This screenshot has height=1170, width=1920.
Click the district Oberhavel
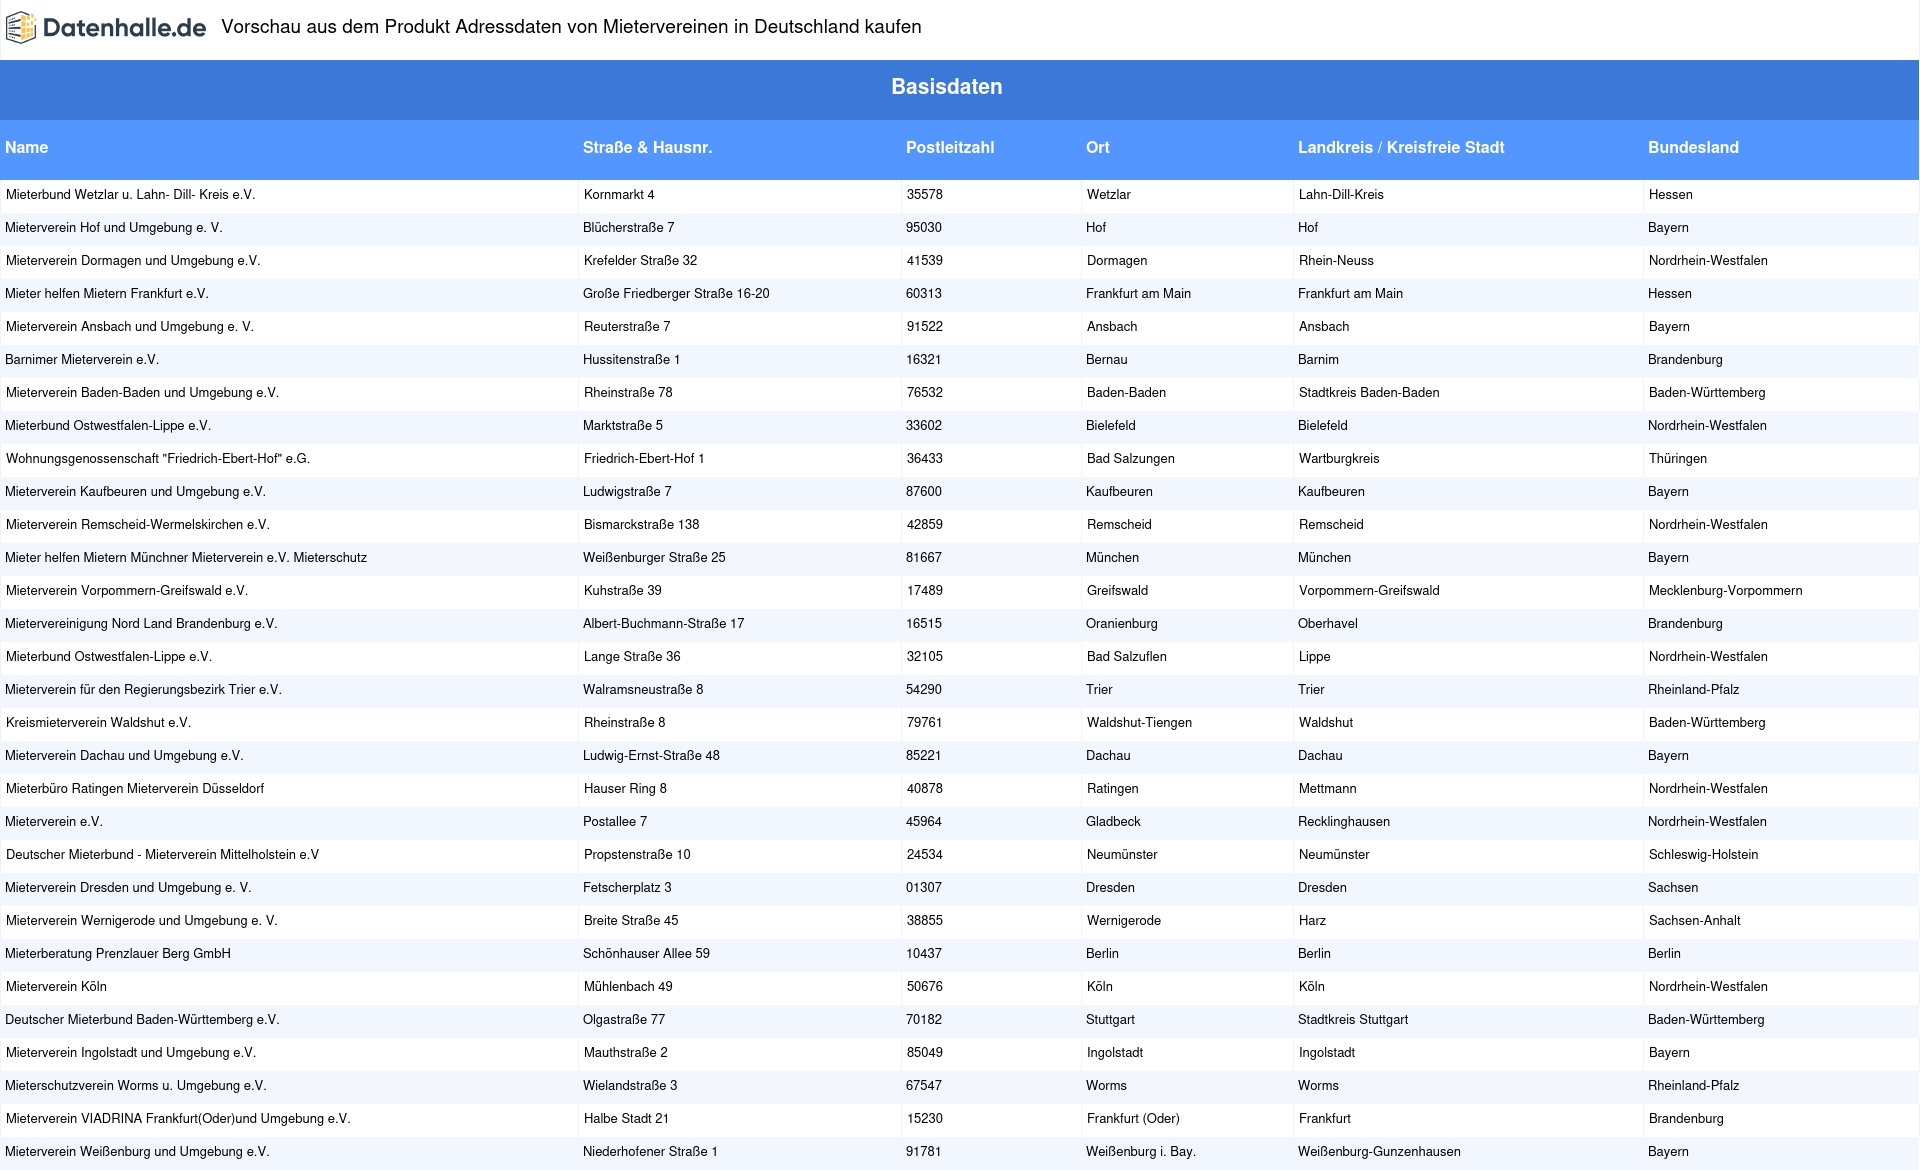[x=1327, y=624]
